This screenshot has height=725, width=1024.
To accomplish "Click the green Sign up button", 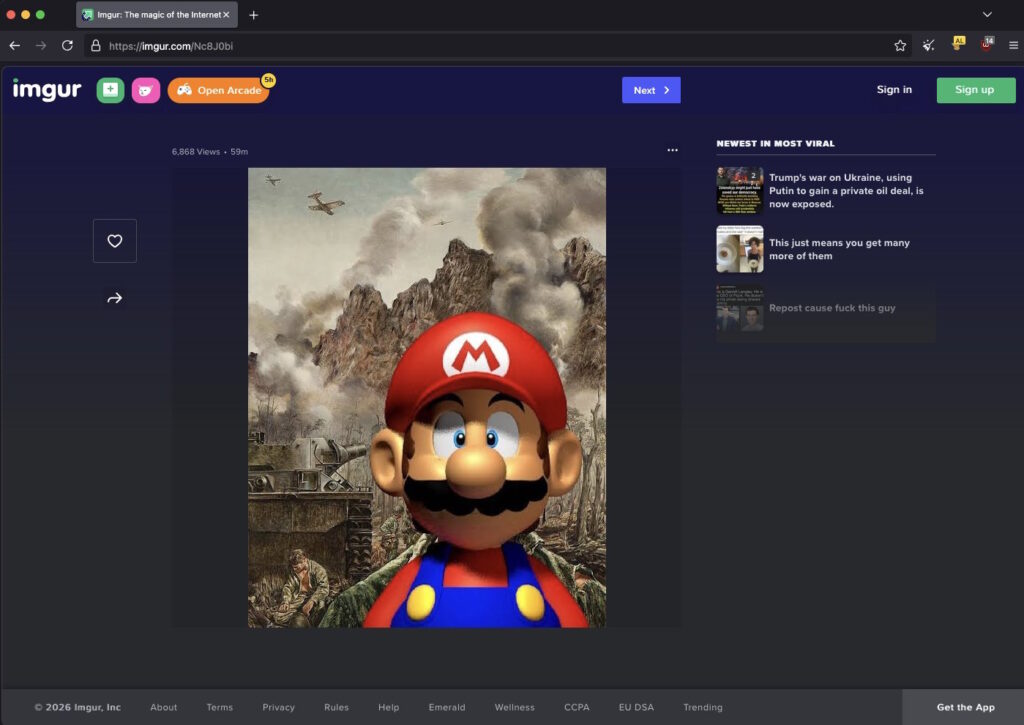I will pyautogui.click(x=976, y=90).
